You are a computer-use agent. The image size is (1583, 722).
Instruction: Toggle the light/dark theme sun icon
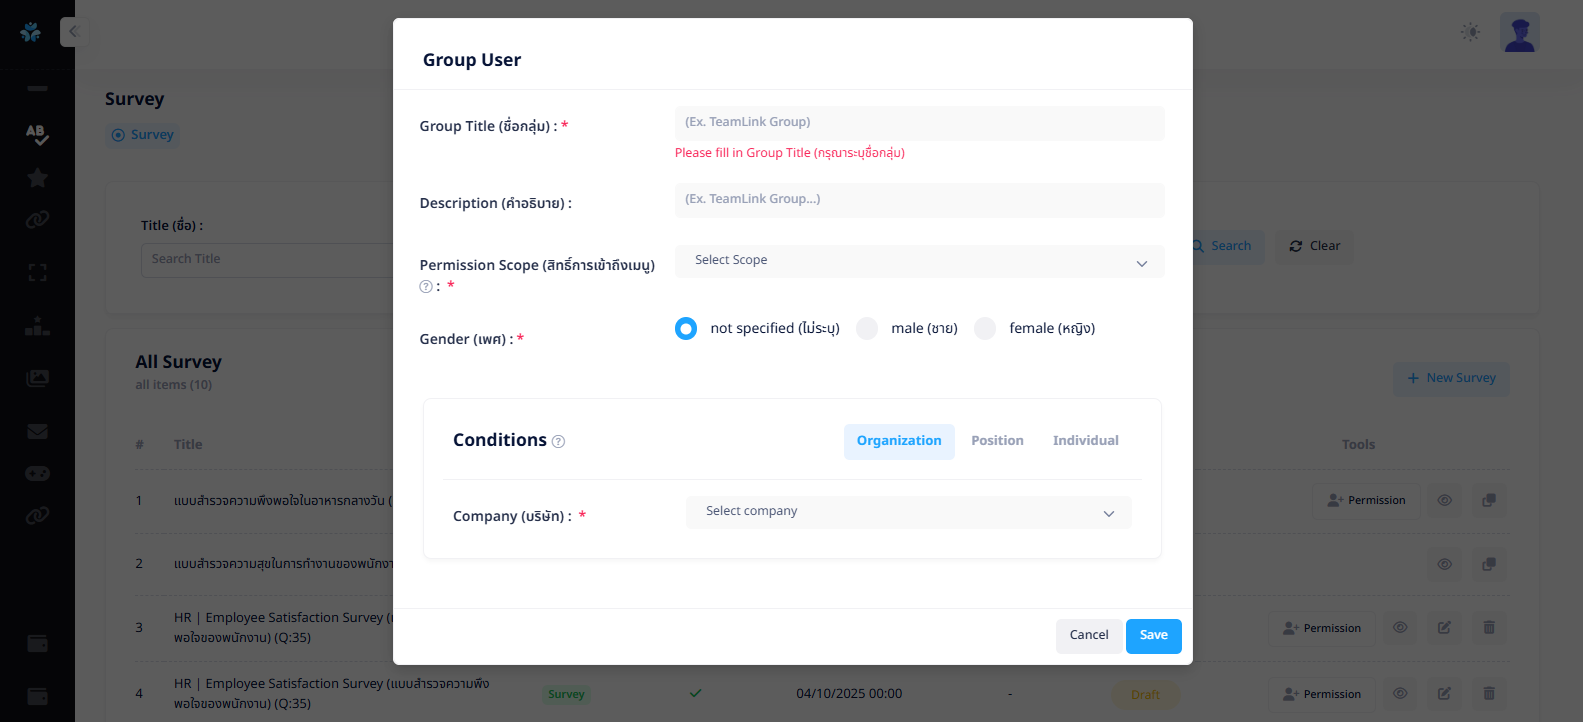pyautogui.click(x=1470, y=32)
